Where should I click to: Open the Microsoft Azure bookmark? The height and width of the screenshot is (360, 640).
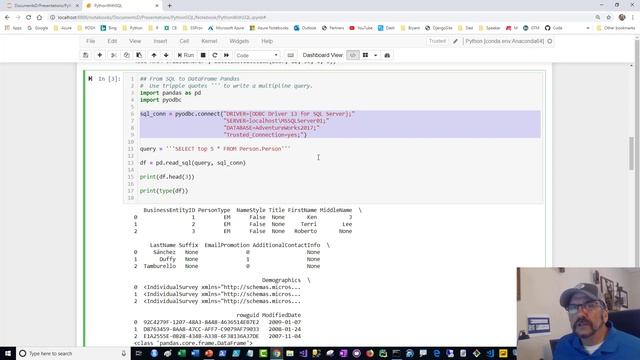(225, 28)
